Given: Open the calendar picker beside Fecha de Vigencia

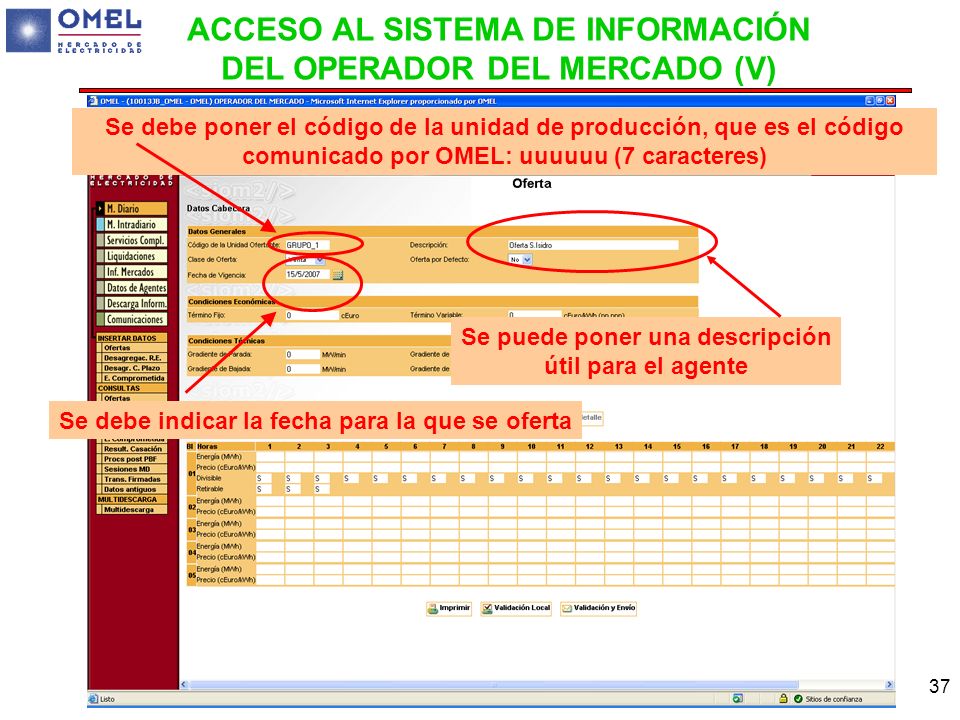Looking at the screenshot, I should click(x=337, y=275).
